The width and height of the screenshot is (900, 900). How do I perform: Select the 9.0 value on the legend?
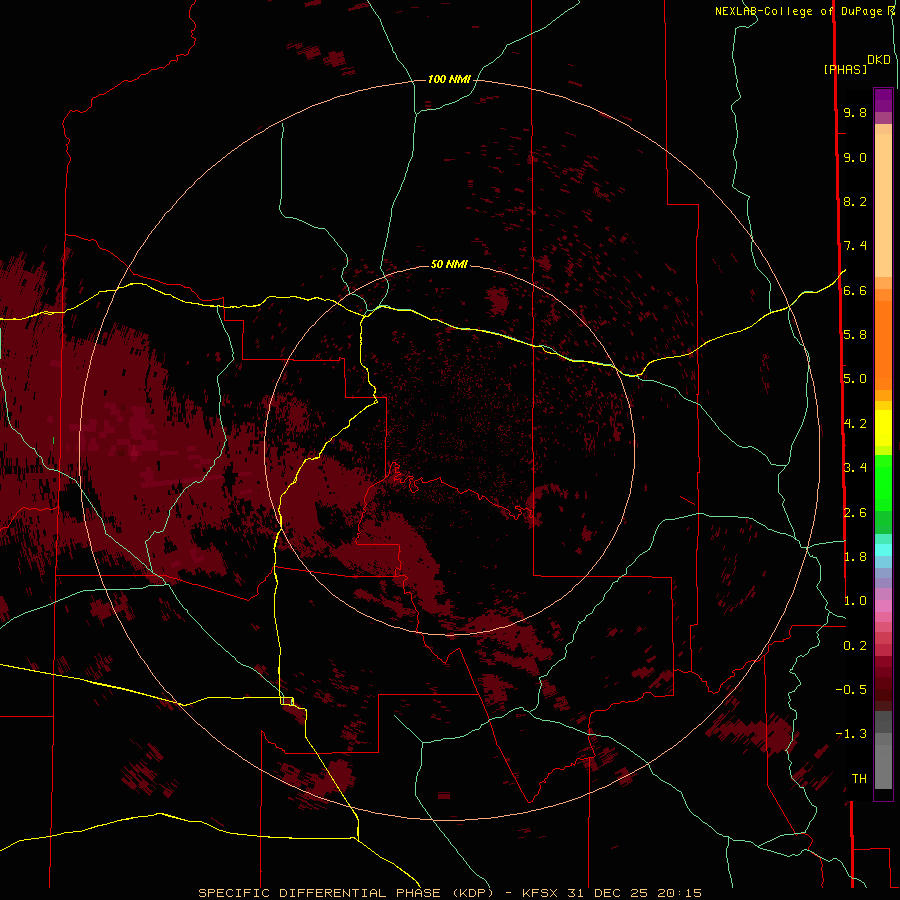855,157
